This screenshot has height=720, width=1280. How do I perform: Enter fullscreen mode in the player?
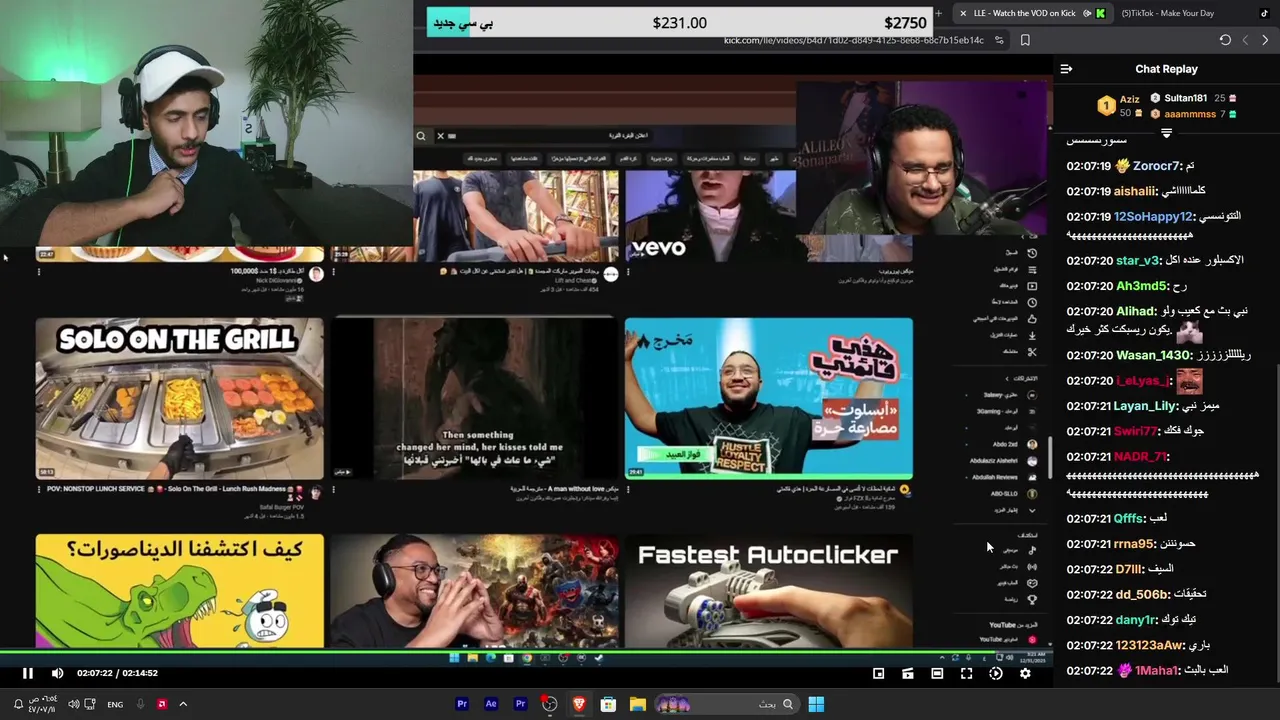pos(966,673)
